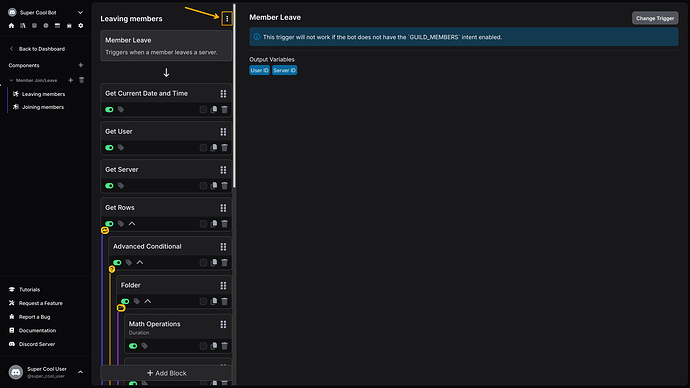Image resolution: width=690 pixels, height=388 pixels.
Task: Click the Add Block button
Action: pos(166,373)
